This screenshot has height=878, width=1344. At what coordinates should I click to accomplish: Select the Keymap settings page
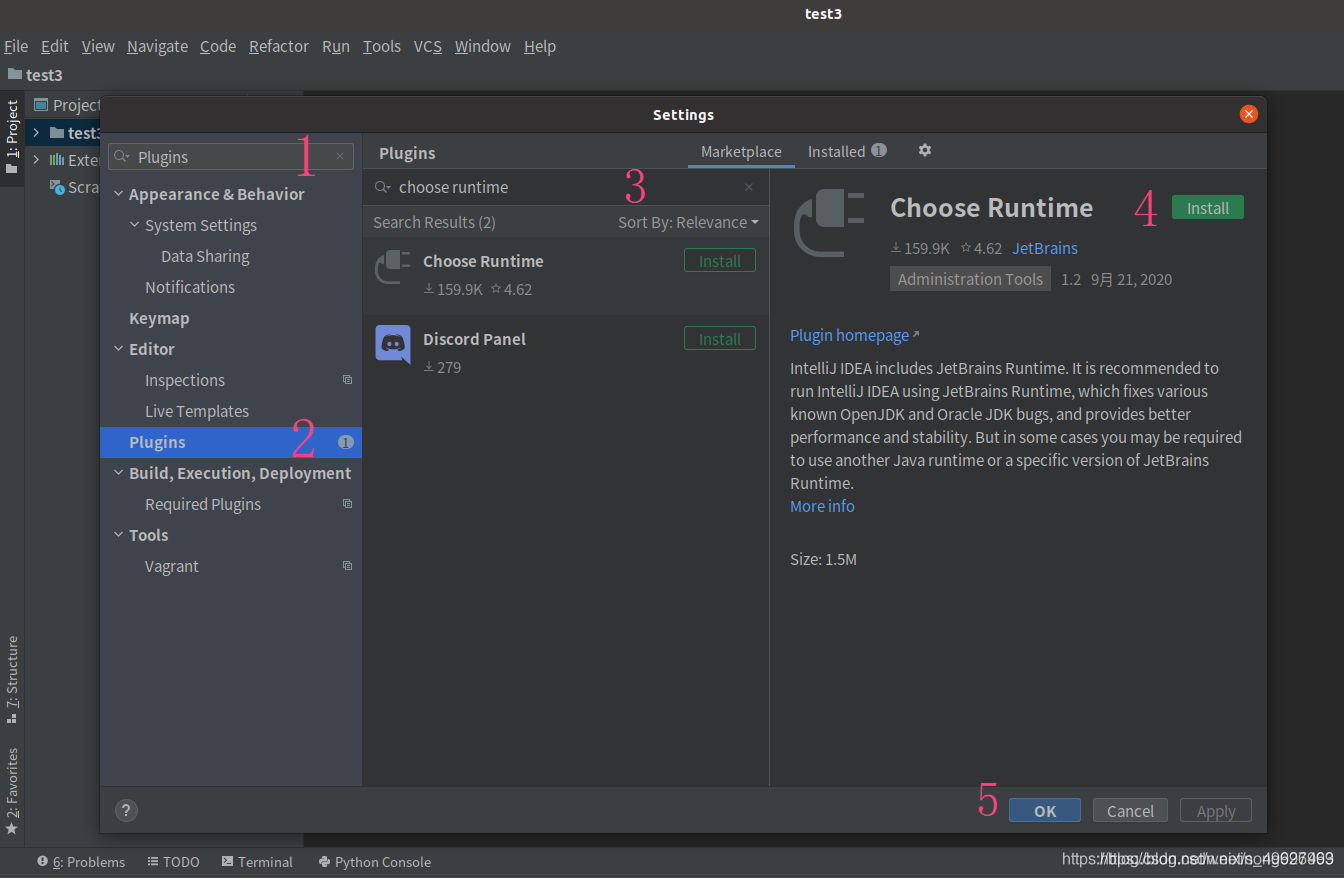pyautogui.click(x=159, y=318)
